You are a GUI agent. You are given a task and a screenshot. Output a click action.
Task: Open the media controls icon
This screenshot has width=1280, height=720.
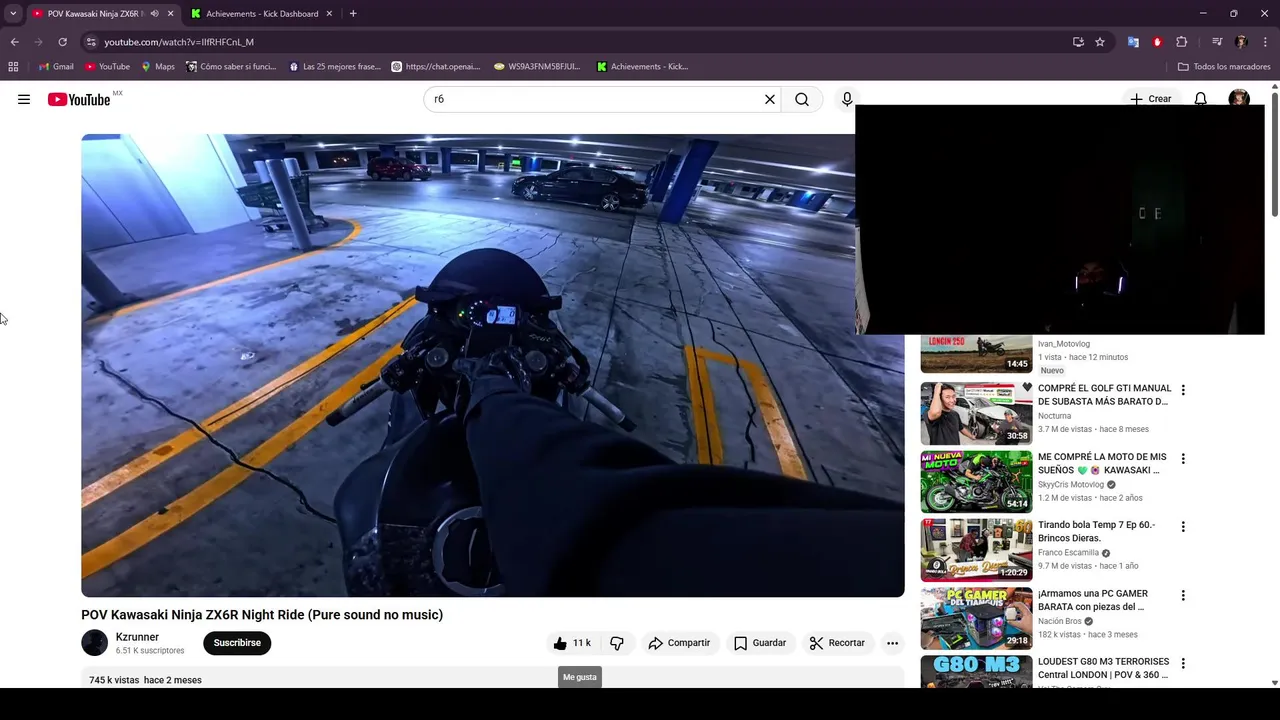pyautogui.click(x=1217, y=42)
